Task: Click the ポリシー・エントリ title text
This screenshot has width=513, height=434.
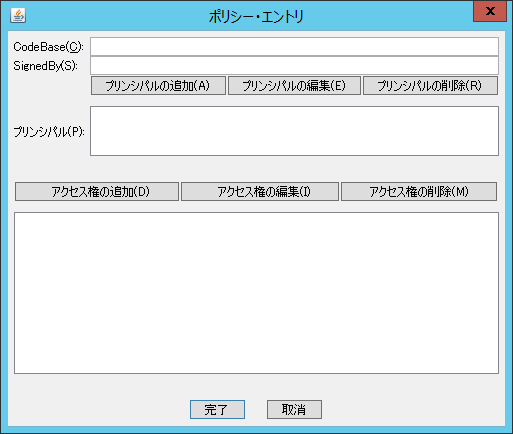Action: point(256,16)
